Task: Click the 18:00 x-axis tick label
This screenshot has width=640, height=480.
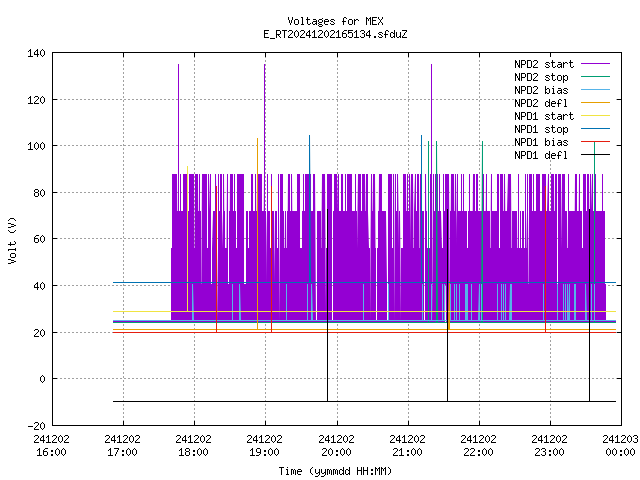Action: tap(193, 452)
